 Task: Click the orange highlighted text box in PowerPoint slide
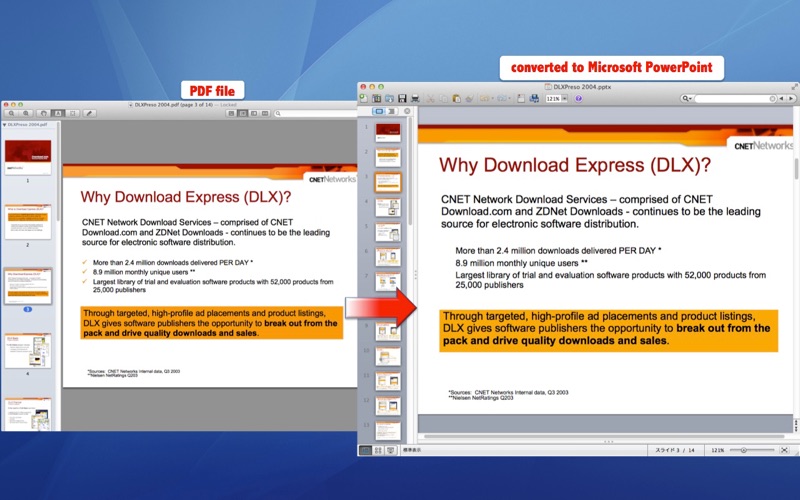pos(608,330)
